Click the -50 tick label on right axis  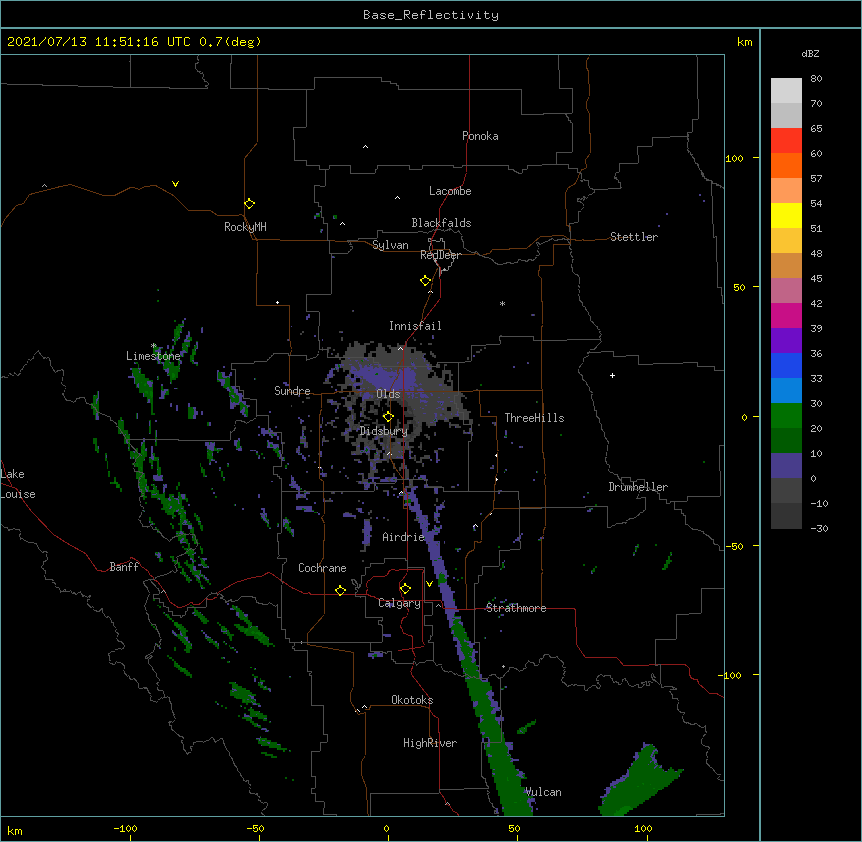tap(734, 546)
